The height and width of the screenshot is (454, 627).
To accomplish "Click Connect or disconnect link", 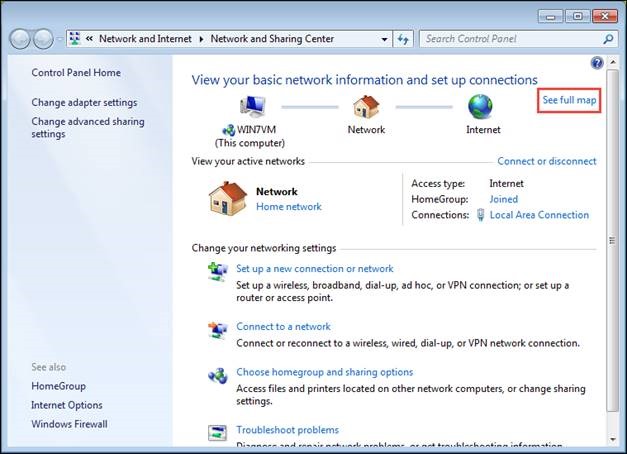I will tap(547, 161).
